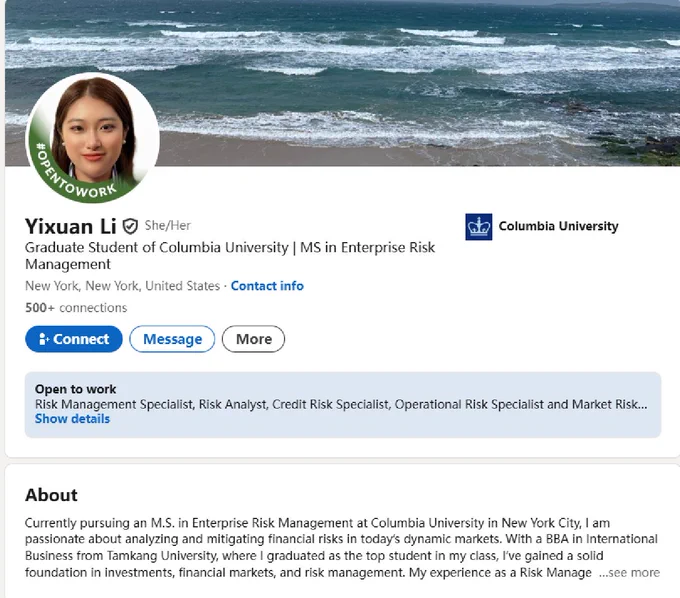Open the profile photo with Open To Work frame
The height and width of the screenshot is (598, 680).
point(92,137)
